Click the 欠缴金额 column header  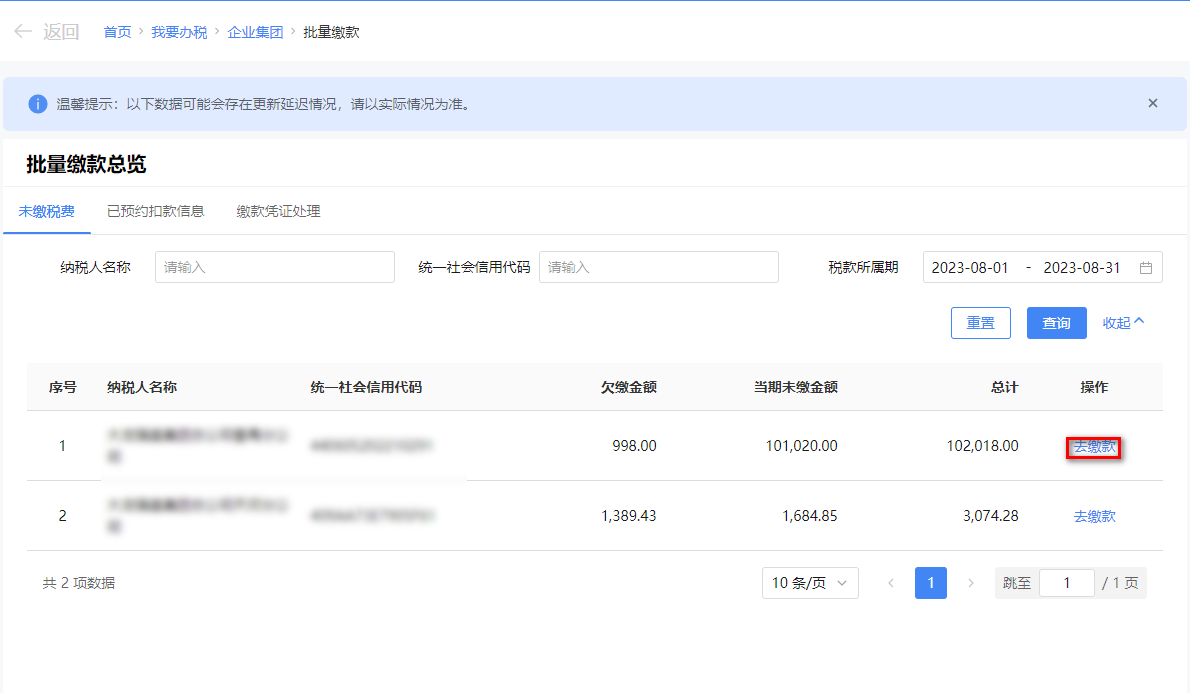tap(628, 387)
